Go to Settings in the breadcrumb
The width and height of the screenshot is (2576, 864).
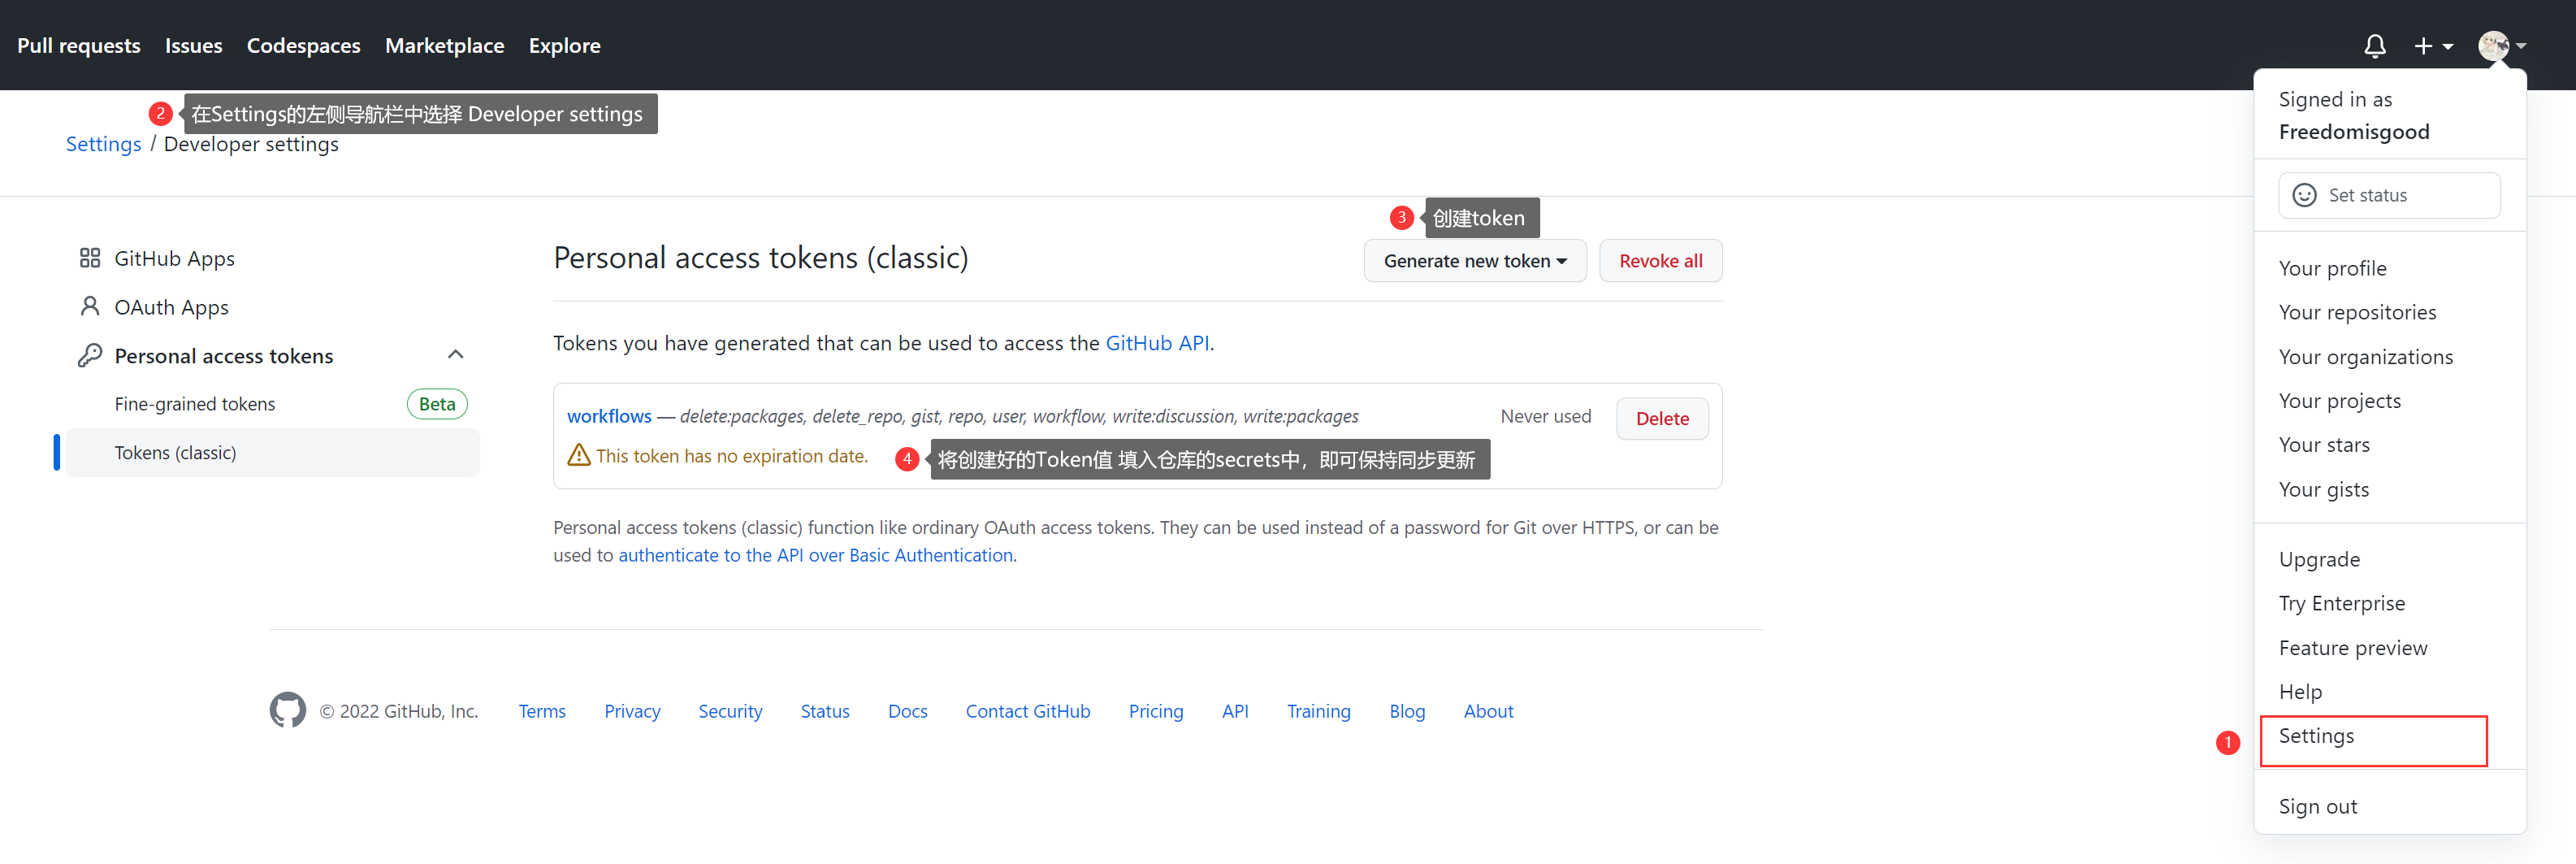pos(104,144)
